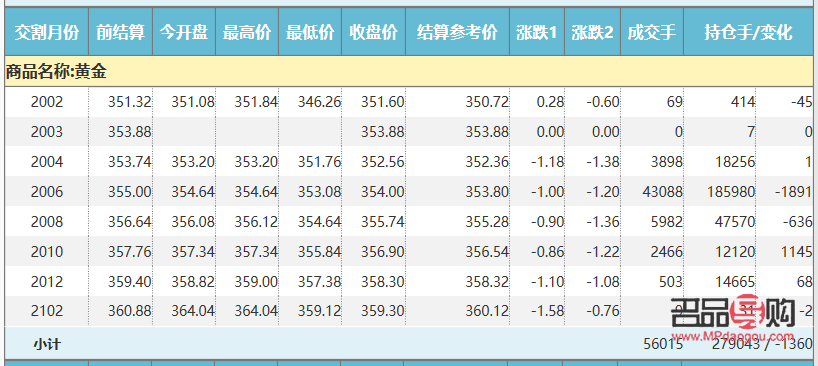Screen dimensions: 818x366
Task: Click previous settlement 357.76
Action: [x=130, y=252]
